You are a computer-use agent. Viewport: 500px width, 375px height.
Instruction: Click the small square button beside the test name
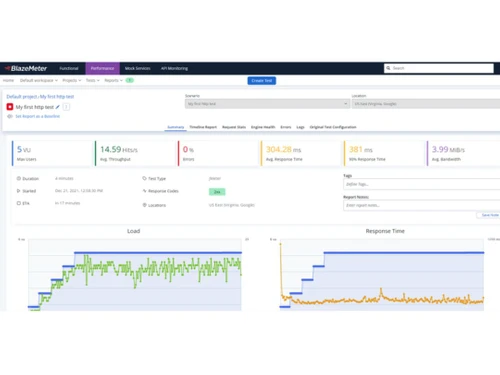coord(66,107)
